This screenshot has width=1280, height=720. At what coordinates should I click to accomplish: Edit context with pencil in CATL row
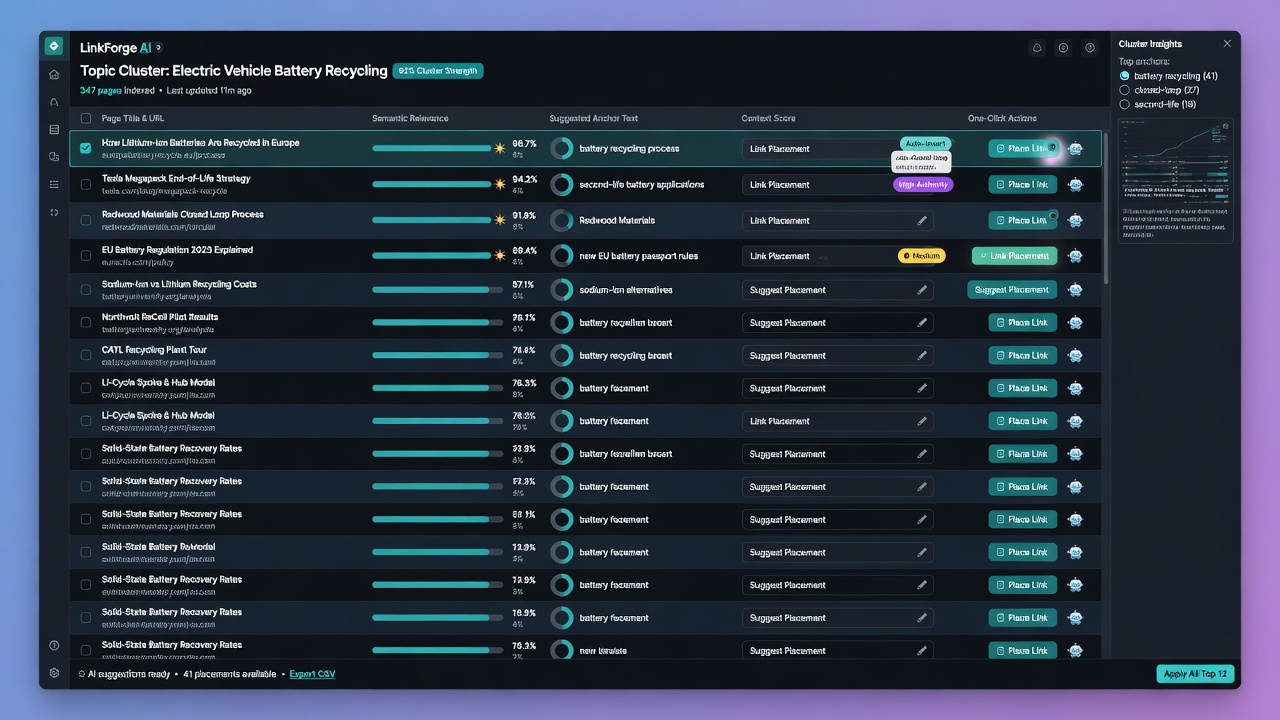(922, 356)
